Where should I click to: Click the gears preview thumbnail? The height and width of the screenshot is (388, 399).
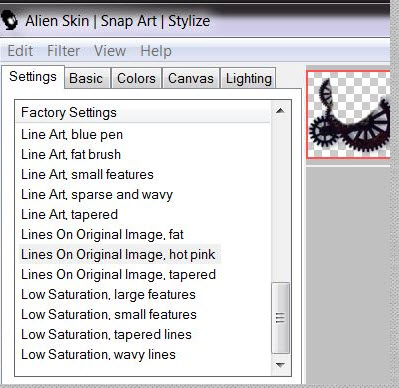point(348,114)
